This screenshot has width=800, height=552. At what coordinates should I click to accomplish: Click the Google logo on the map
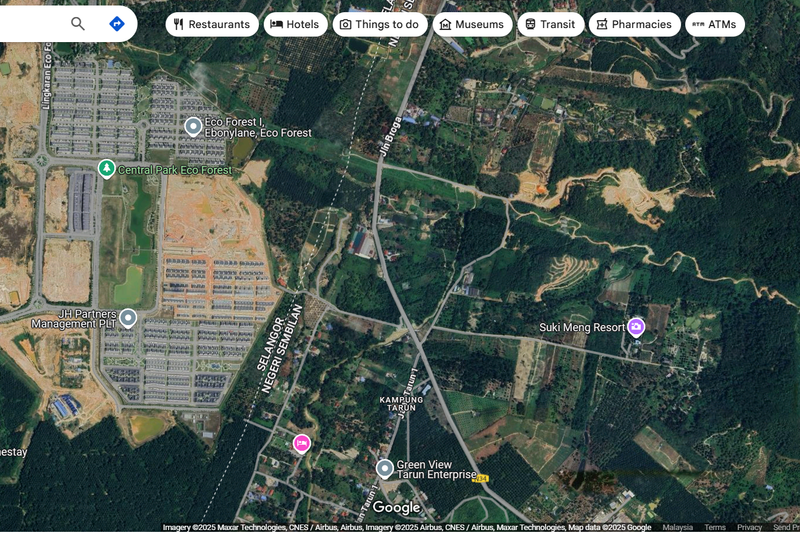(x=397, y=508)
